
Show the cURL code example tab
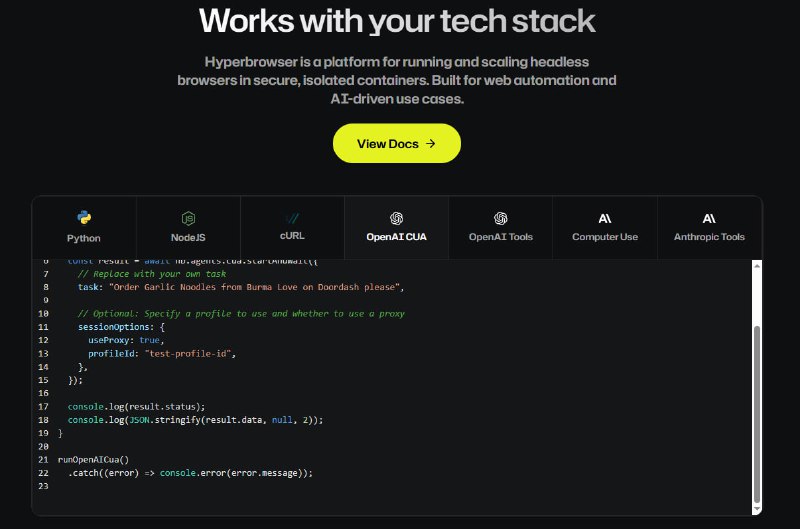coord(292,238)
